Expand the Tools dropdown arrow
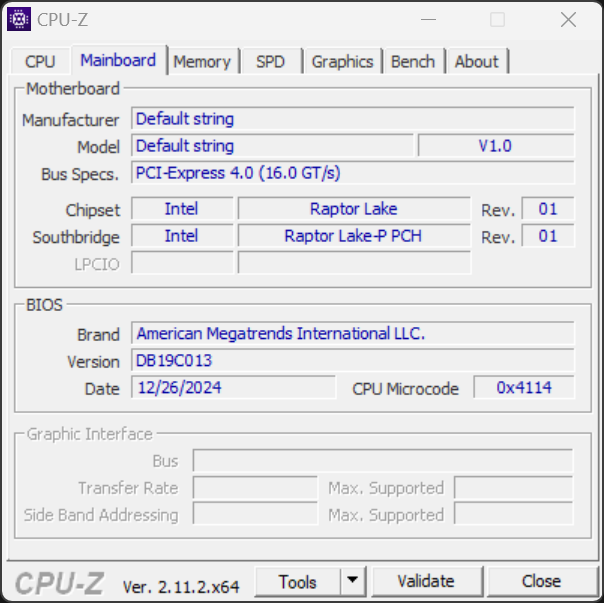The height and width of the screenshot is (603, 604). (352, 581)
